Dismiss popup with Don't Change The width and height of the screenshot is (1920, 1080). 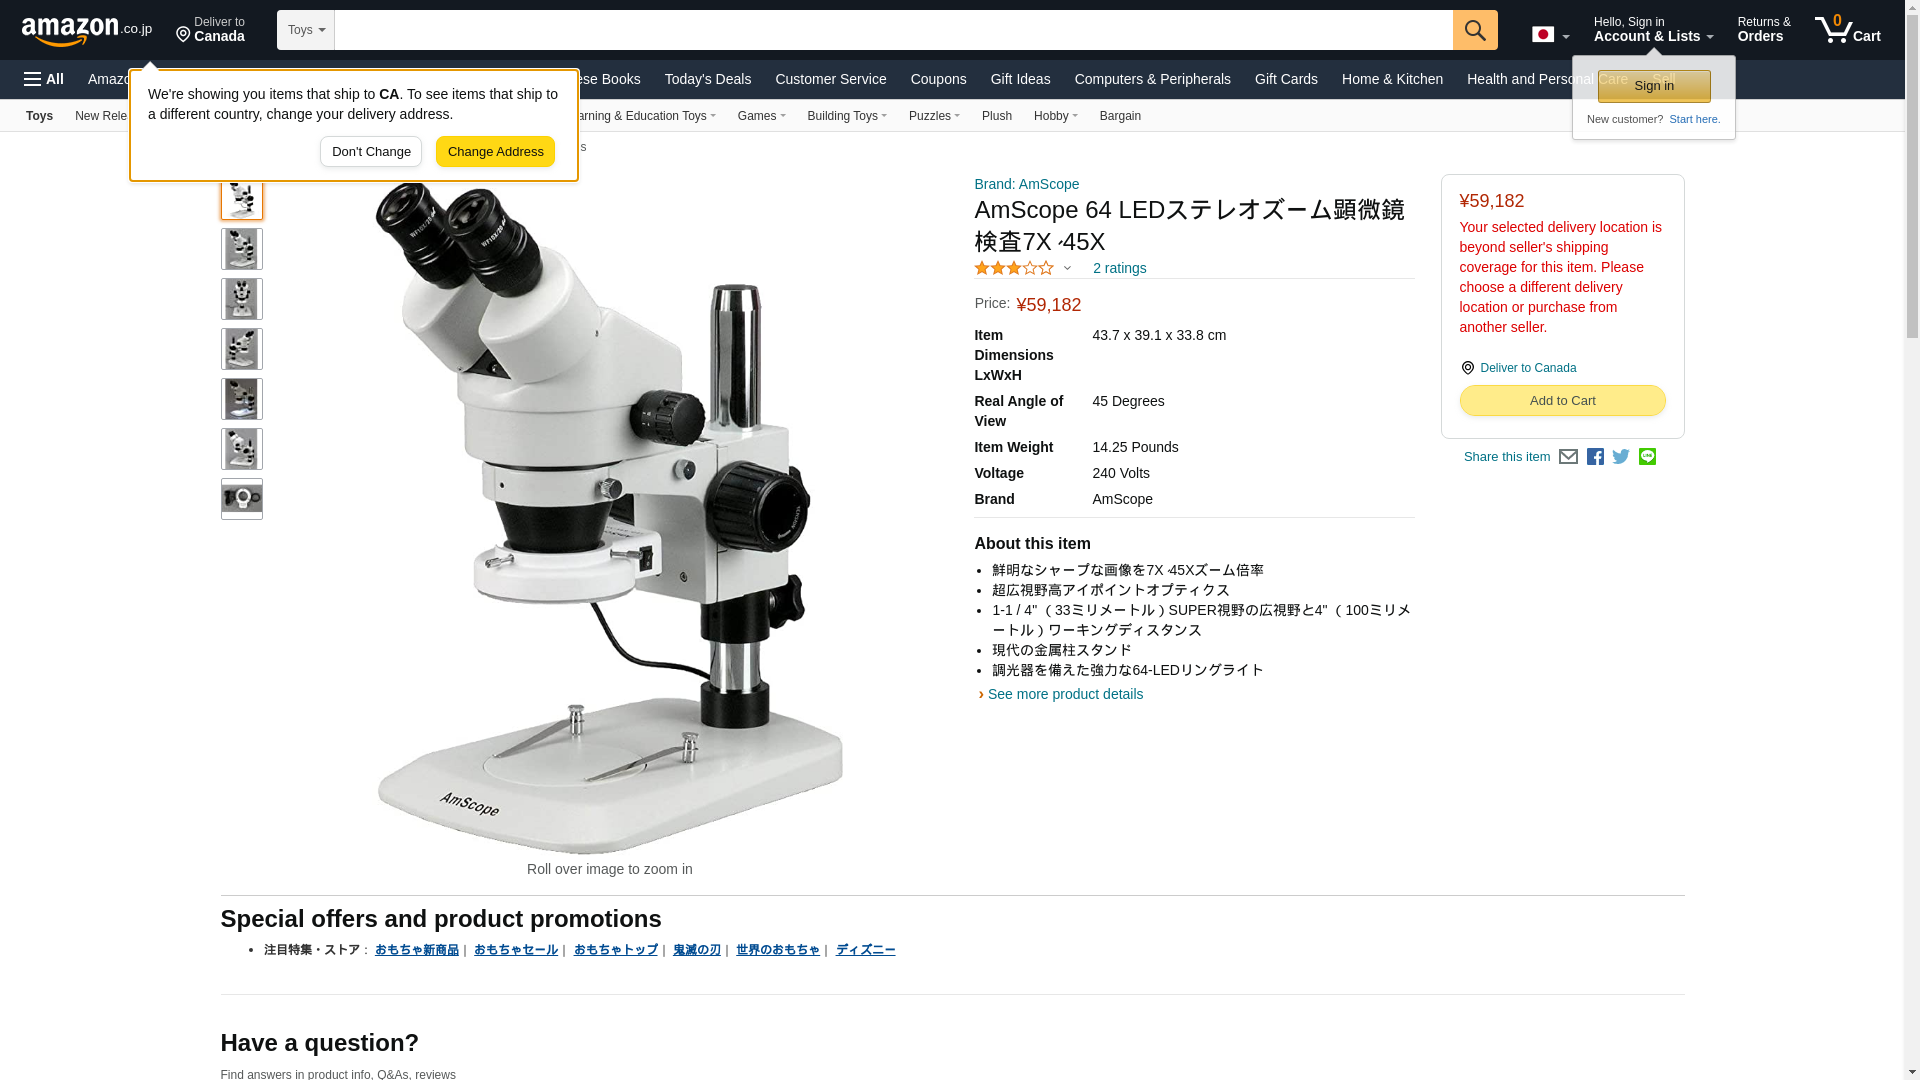[x=371, y=152]
